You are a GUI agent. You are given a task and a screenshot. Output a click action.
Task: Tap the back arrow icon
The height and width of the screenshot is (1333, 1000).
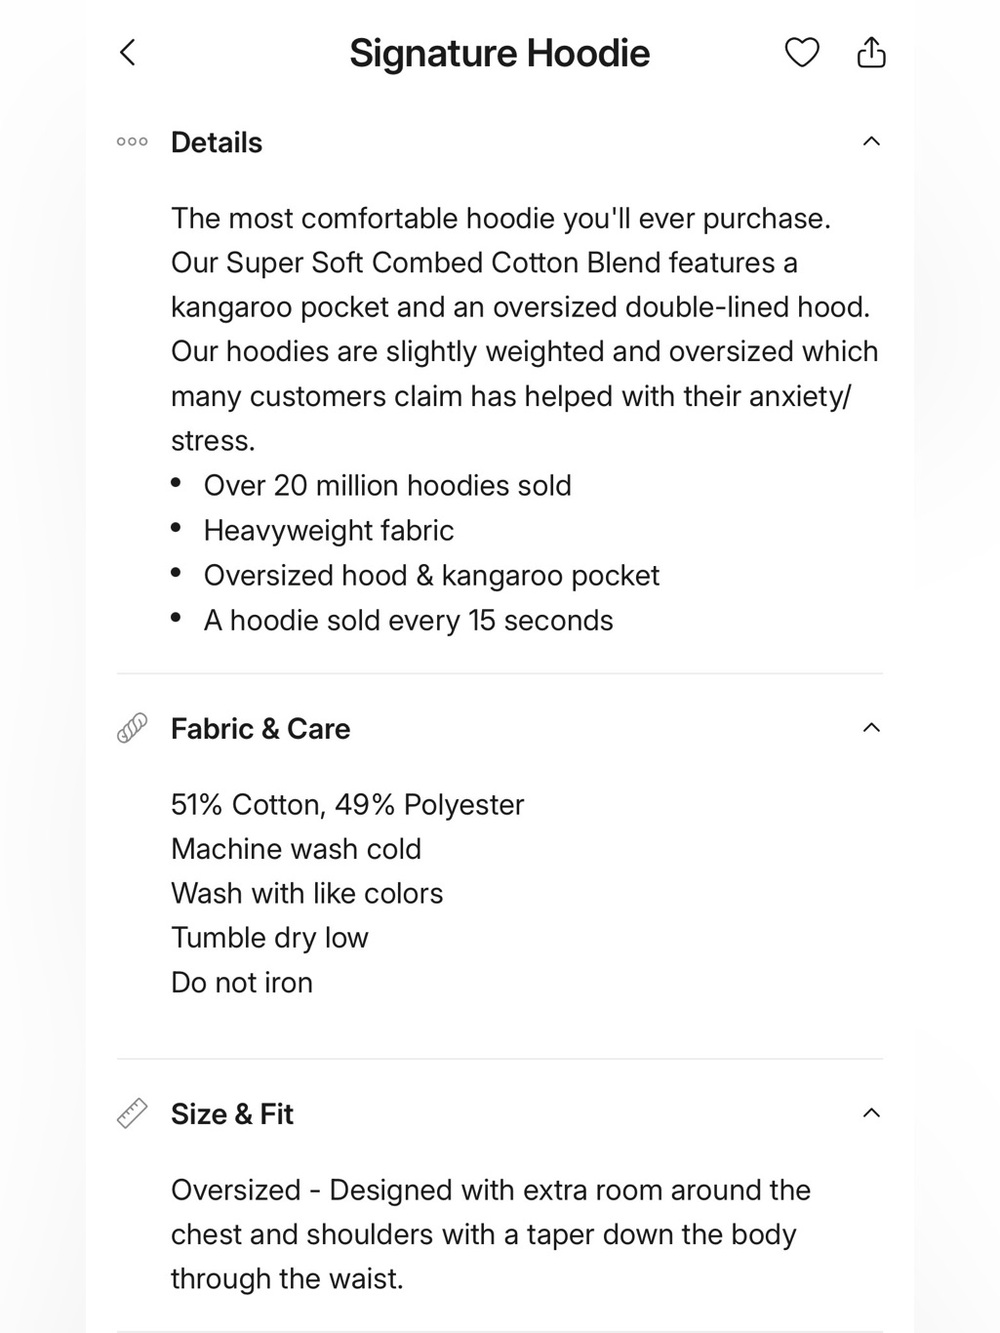click(127, 52)
